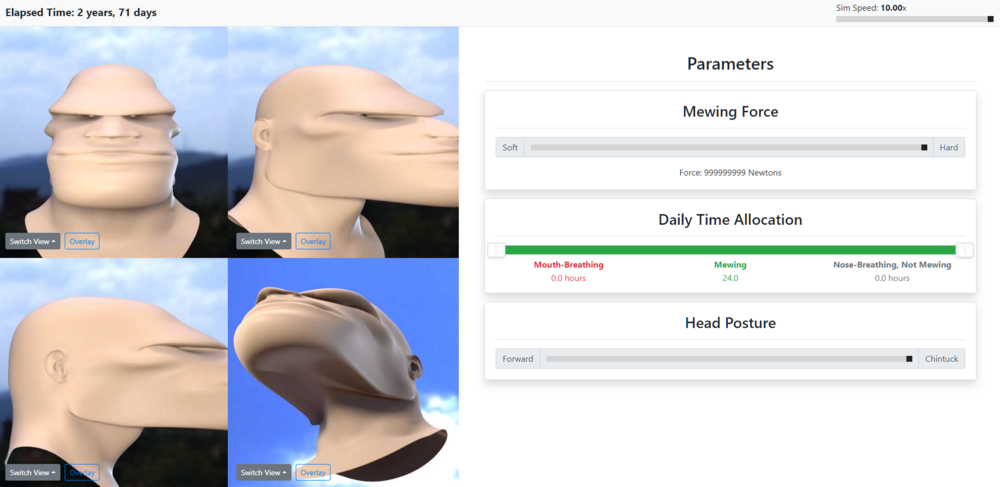Click the Forward label of Head Posture

pos(518,359)
